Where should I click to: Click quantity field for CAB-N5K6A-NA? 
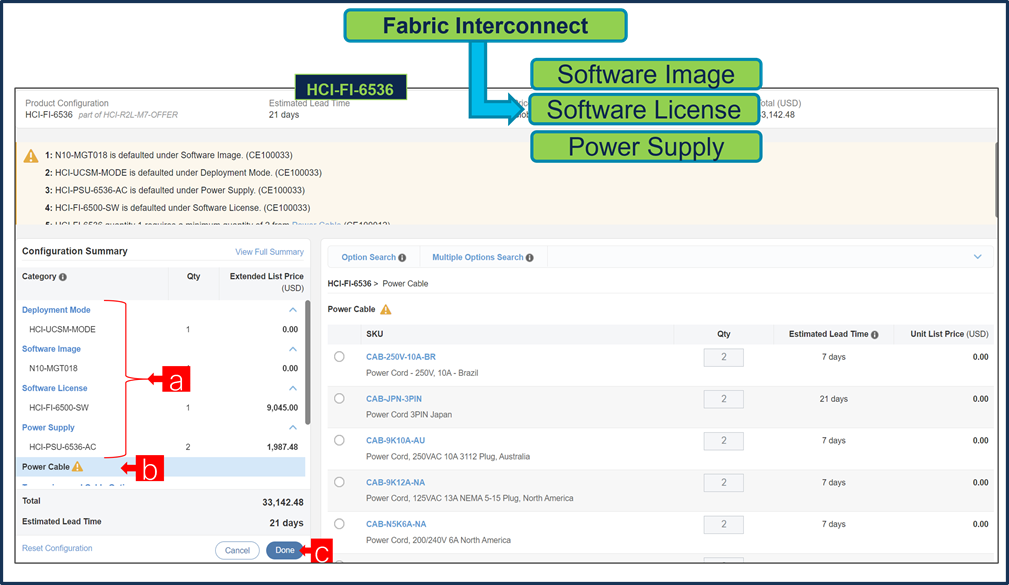[x=723, y=525]
